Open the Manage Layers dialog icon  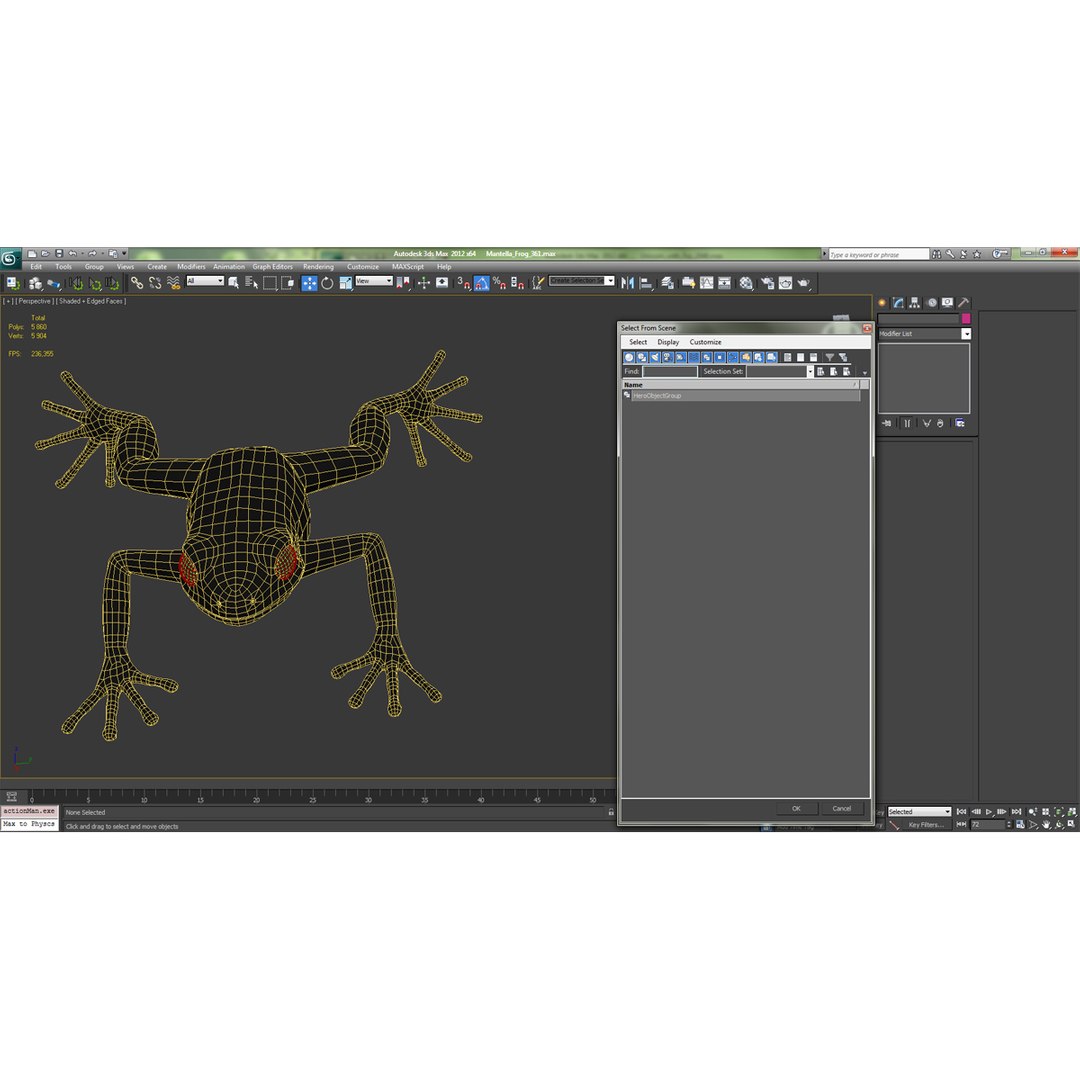point(667,282)
